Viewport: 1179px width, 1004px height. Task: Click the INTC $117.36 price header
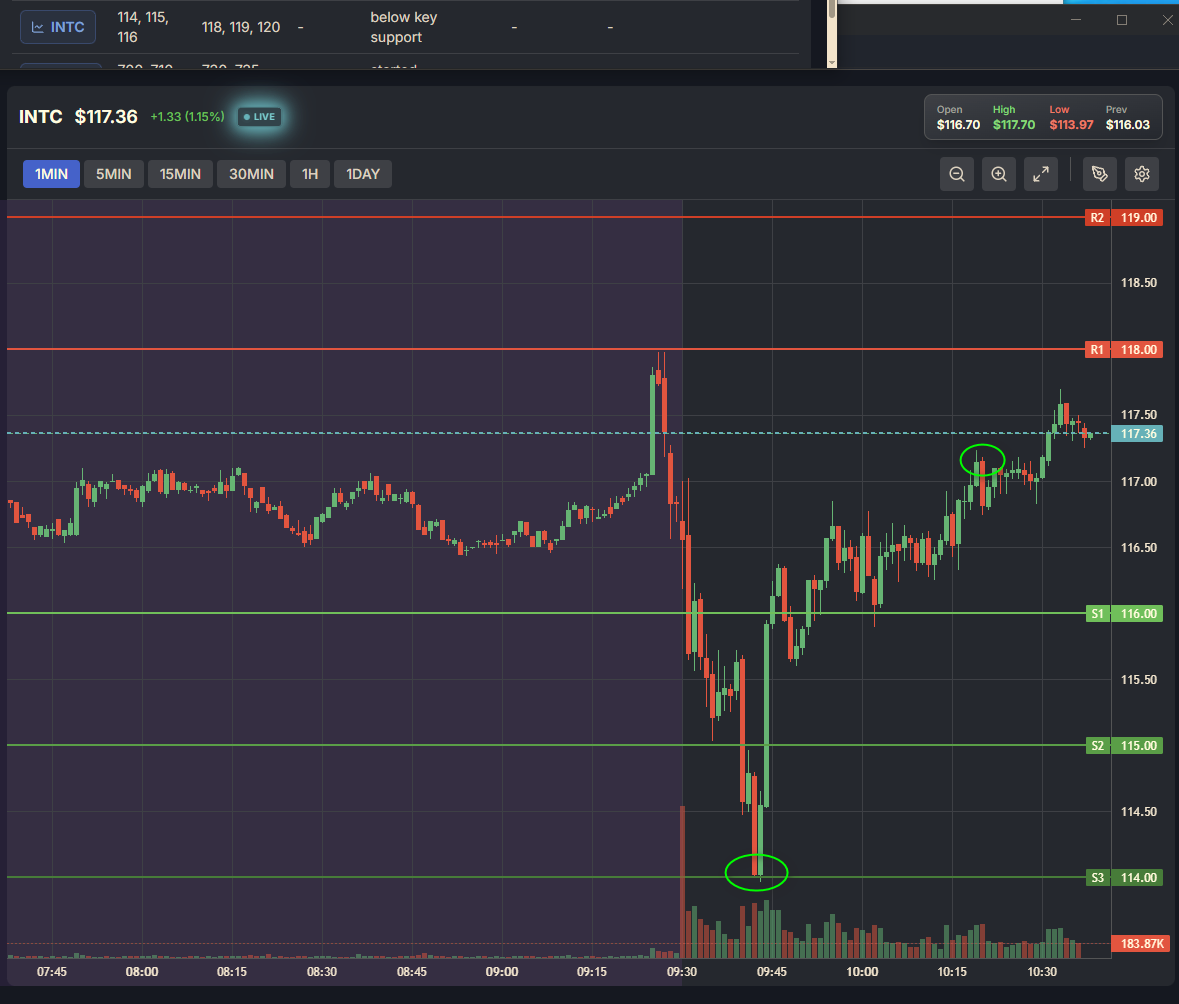coord(78,117)
